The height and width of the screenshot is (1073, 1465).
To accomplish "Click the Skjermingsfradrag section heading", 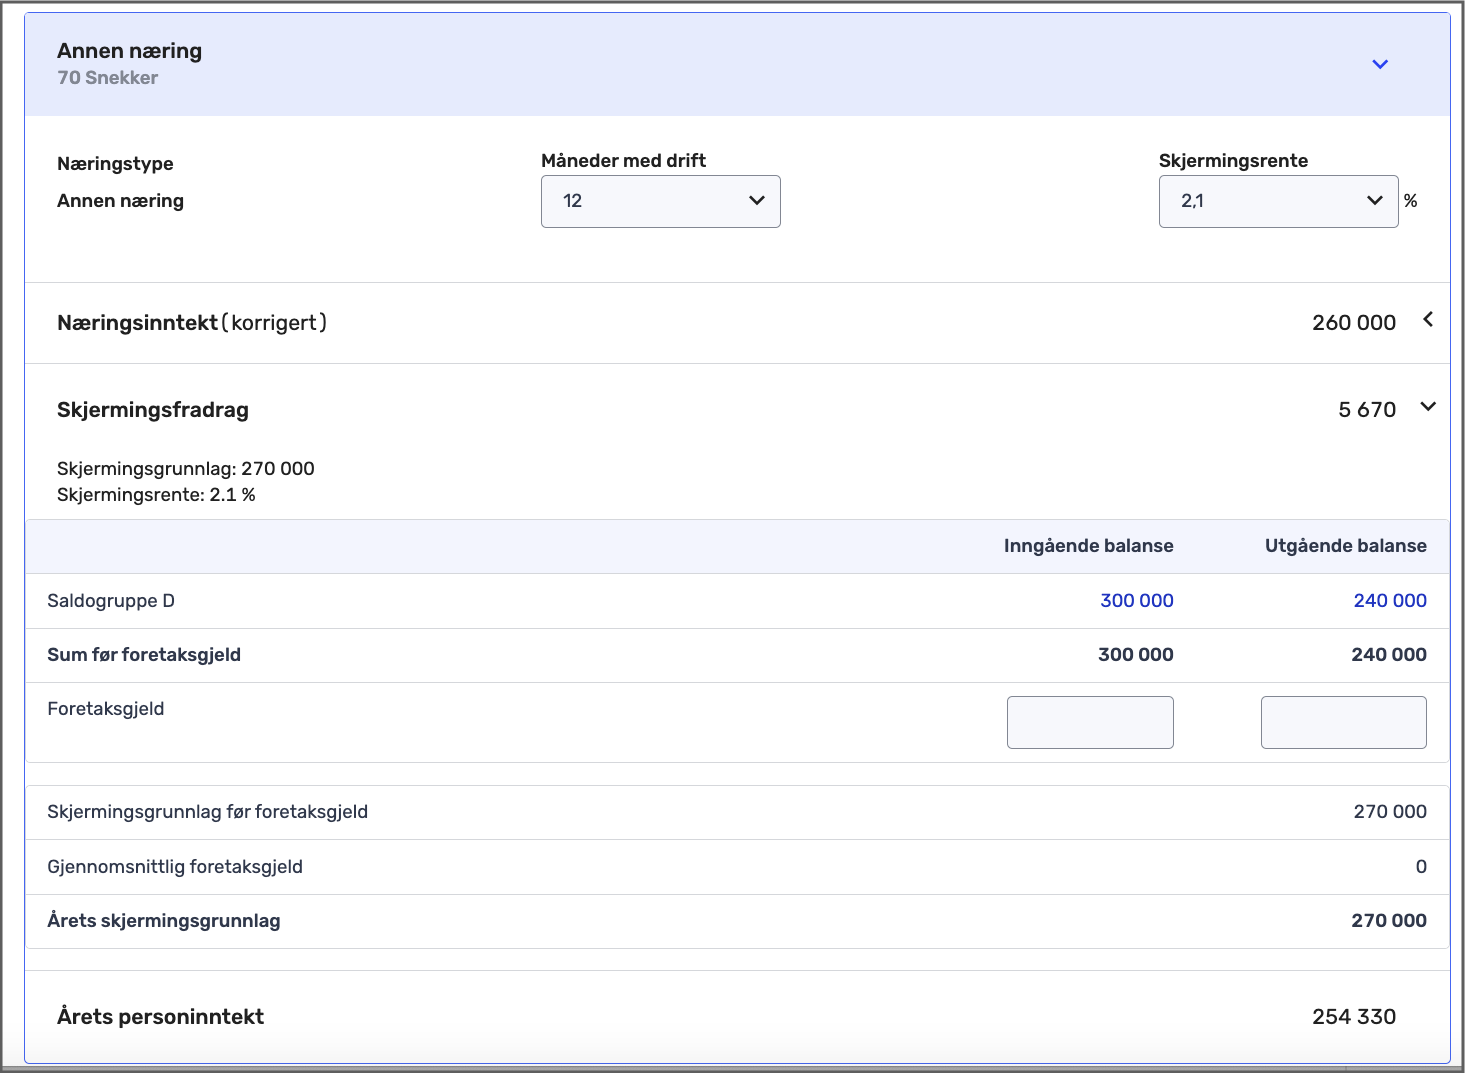I will [152, 410].
